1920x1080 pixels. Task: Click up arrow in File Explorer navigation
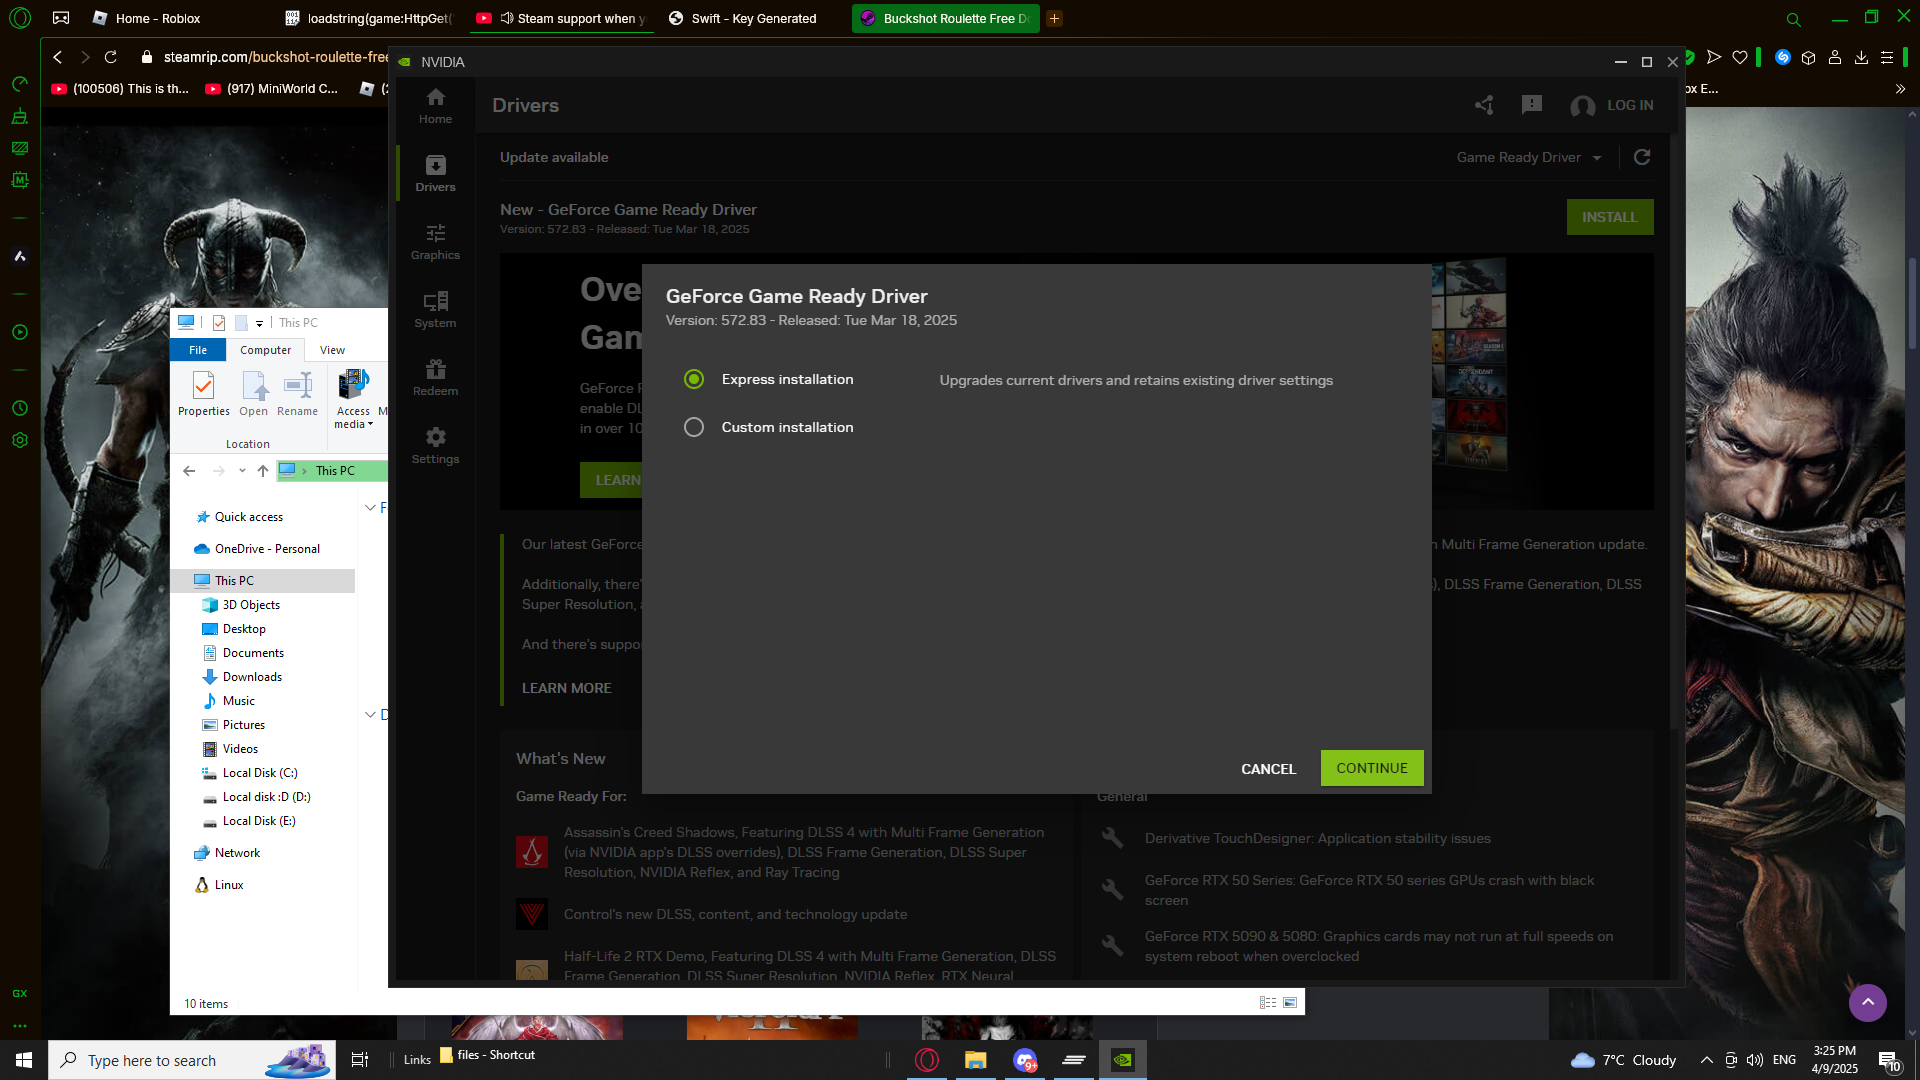[263, 471]
